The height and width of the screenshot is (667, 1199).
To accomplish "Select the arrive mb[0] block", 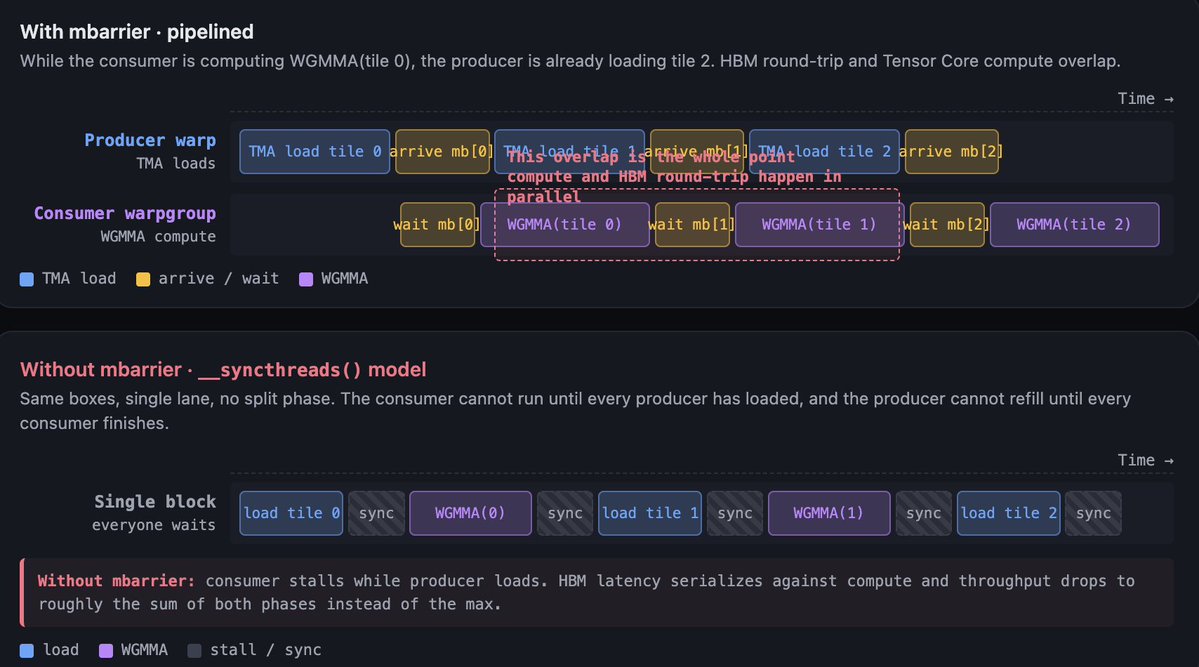I will 442,152.
